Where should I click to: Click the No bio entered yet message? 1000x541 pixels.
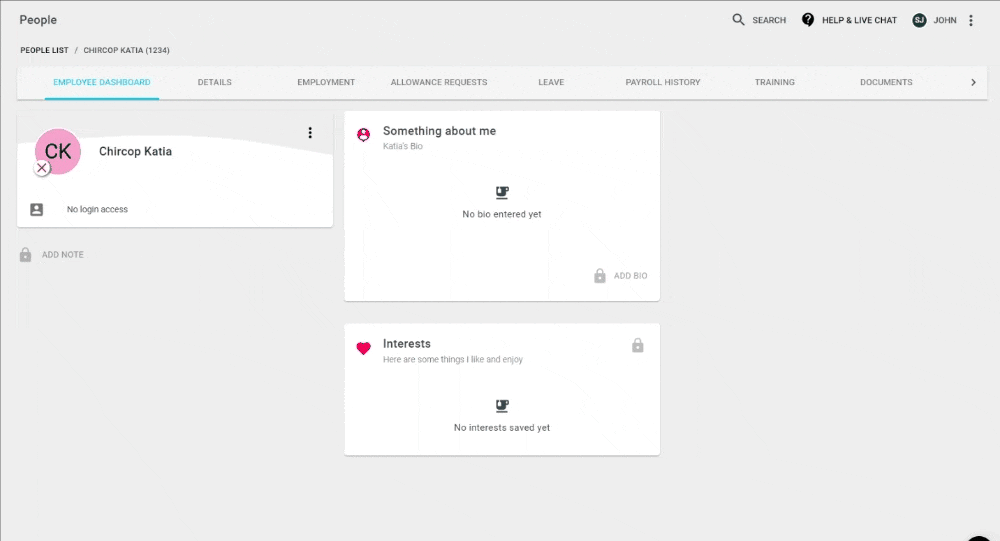click(502, 214)
